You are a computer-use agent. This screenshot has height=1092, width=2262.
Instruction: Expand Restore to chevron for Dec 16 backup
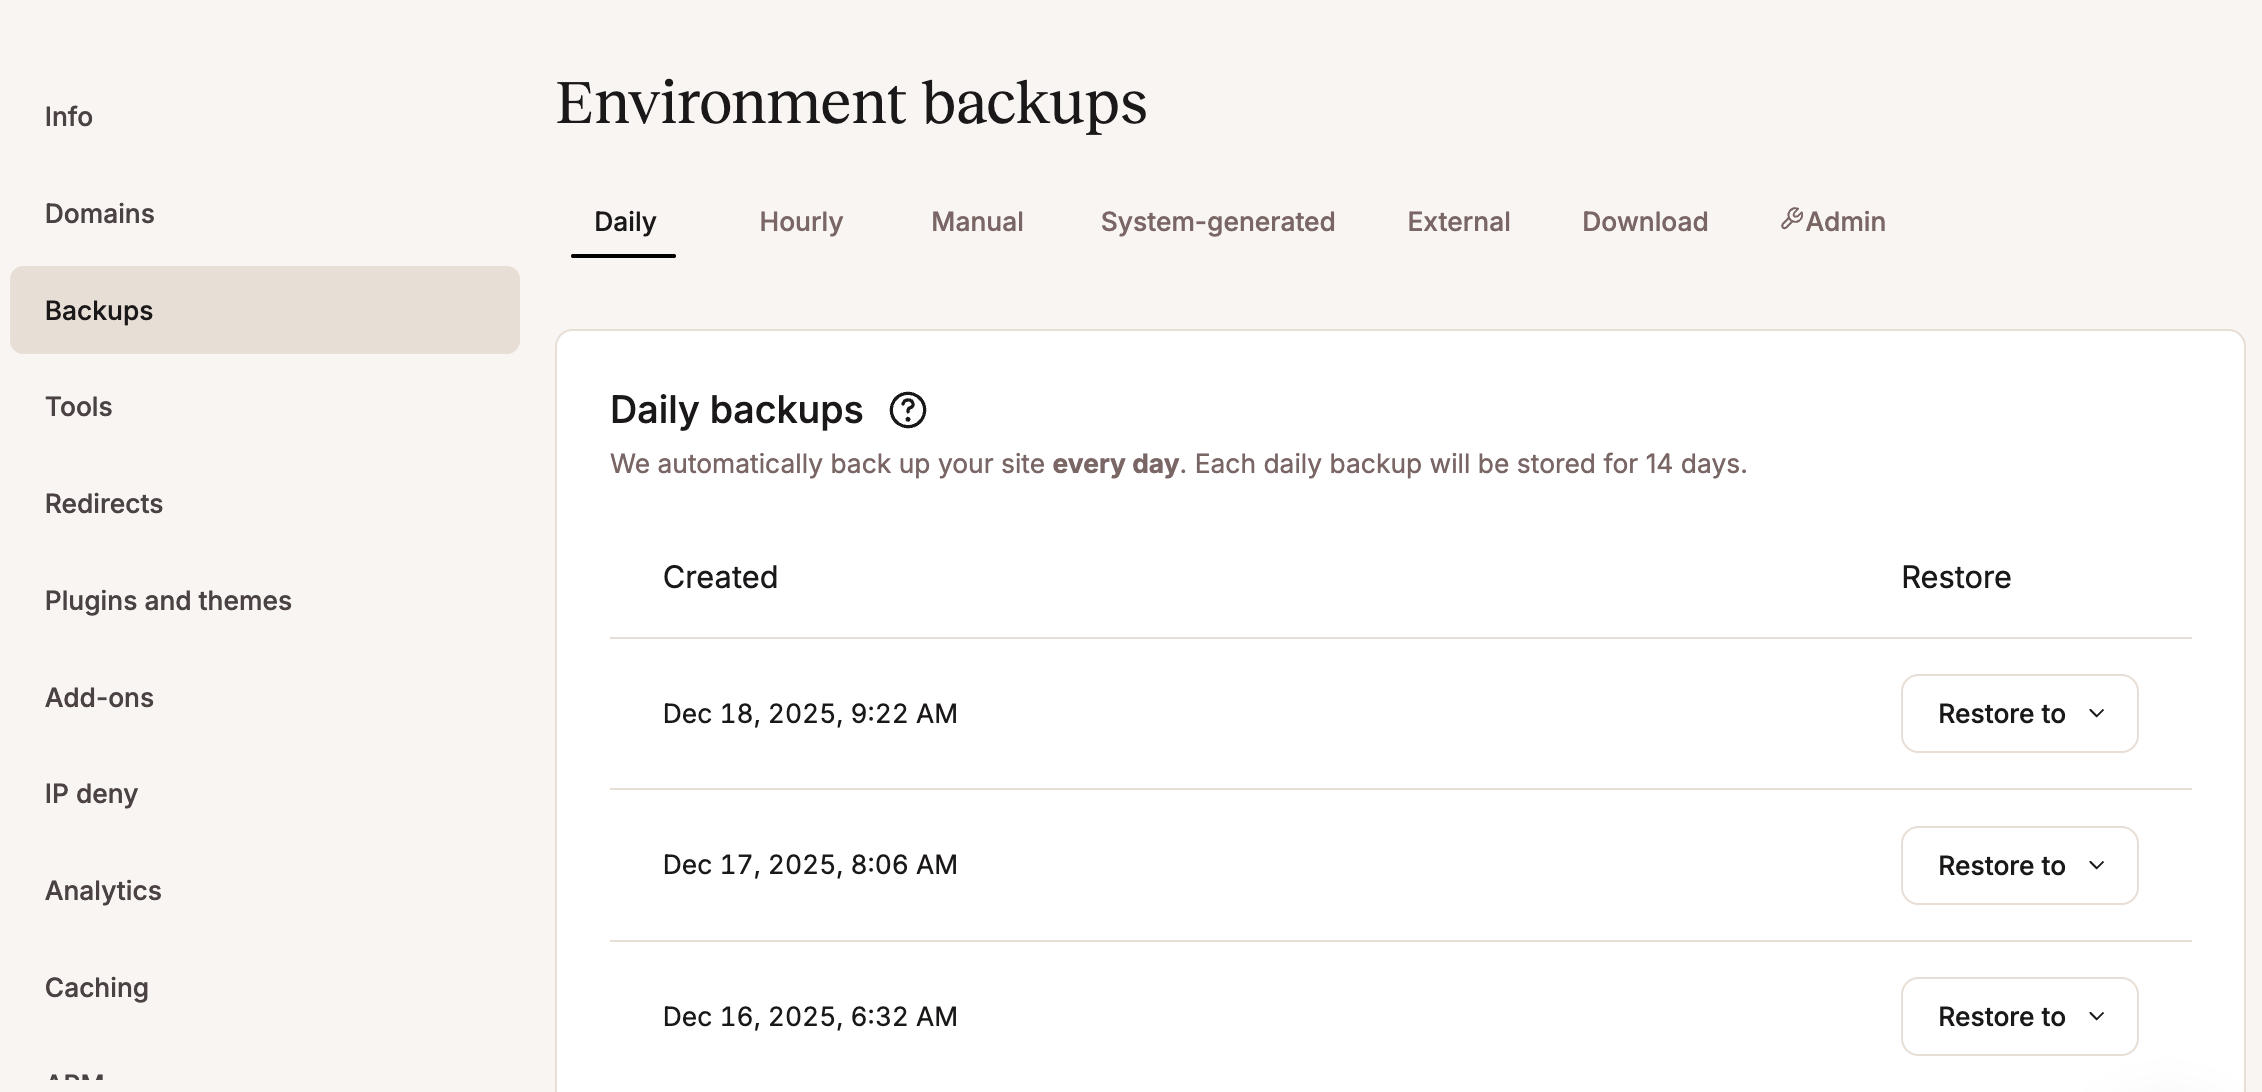2098,1017
